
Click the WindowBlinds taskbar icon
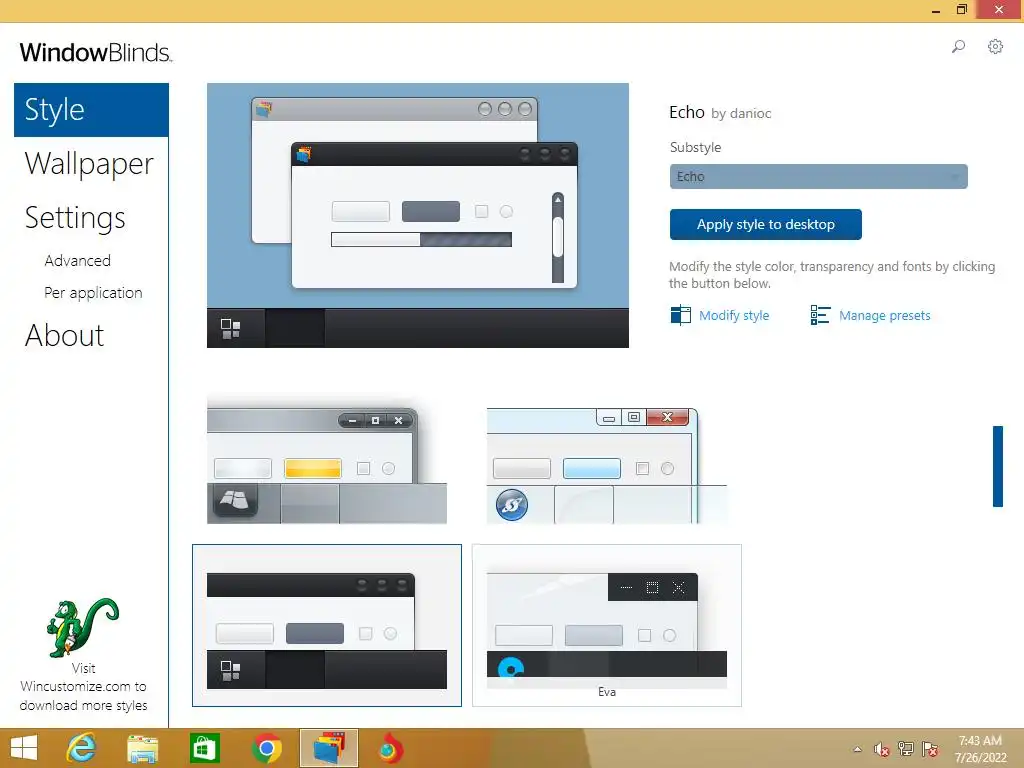click(x=329, y=748)
